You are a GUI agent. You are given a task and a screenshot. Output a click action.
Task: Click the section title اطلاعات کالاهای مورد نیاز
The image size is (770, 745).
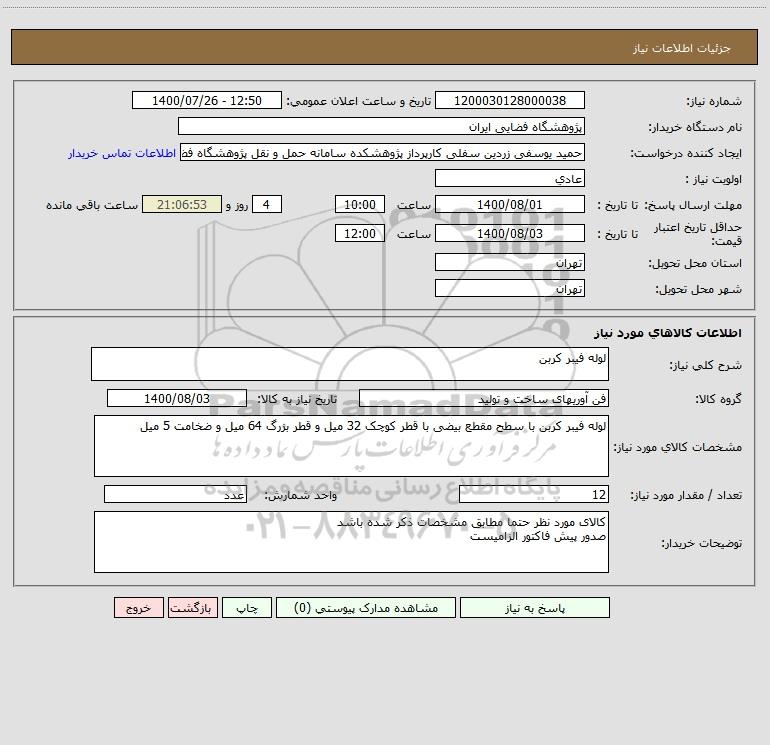click(x=668, y=333)
